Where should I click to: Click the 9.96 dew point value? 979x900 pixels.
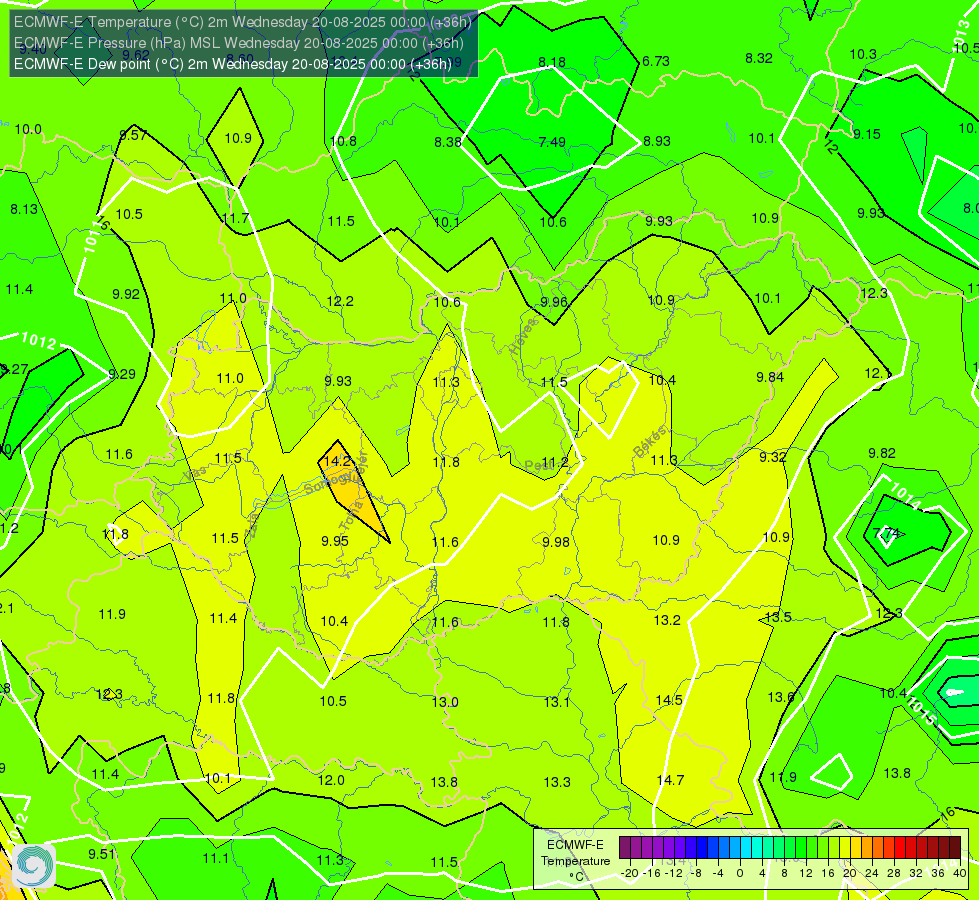click(x=554, y=302)
